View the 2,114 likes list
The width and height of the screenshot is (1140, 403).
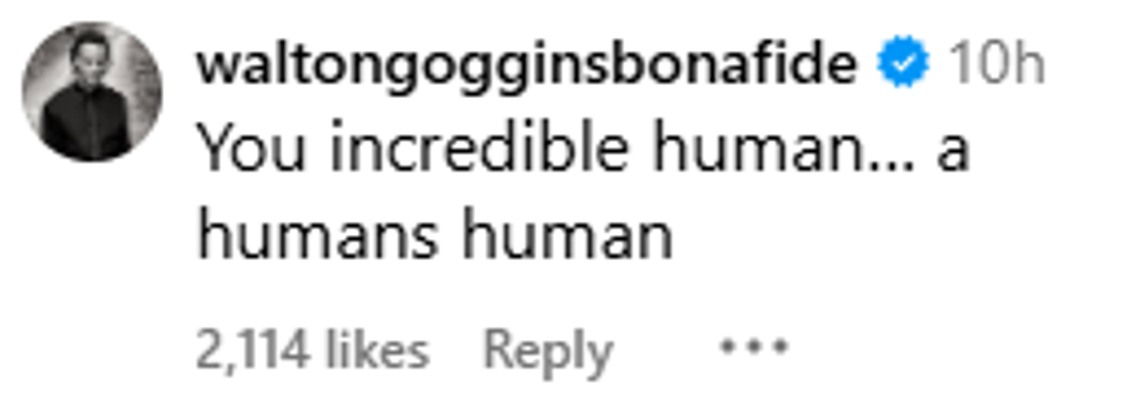coord(313,351)
